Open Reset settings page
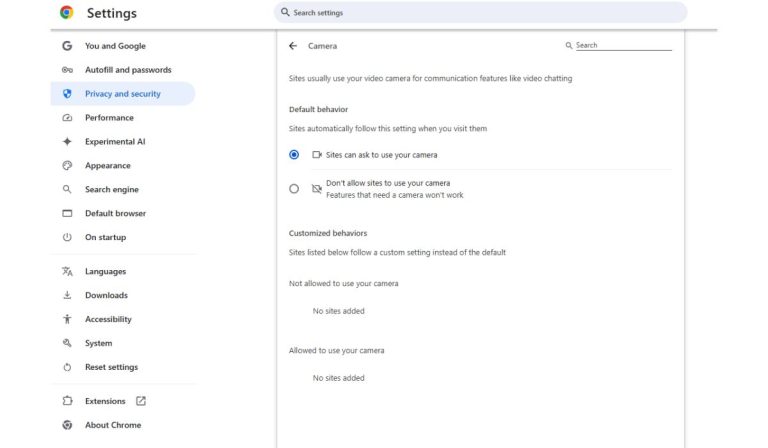 click(x=111, y=367)
